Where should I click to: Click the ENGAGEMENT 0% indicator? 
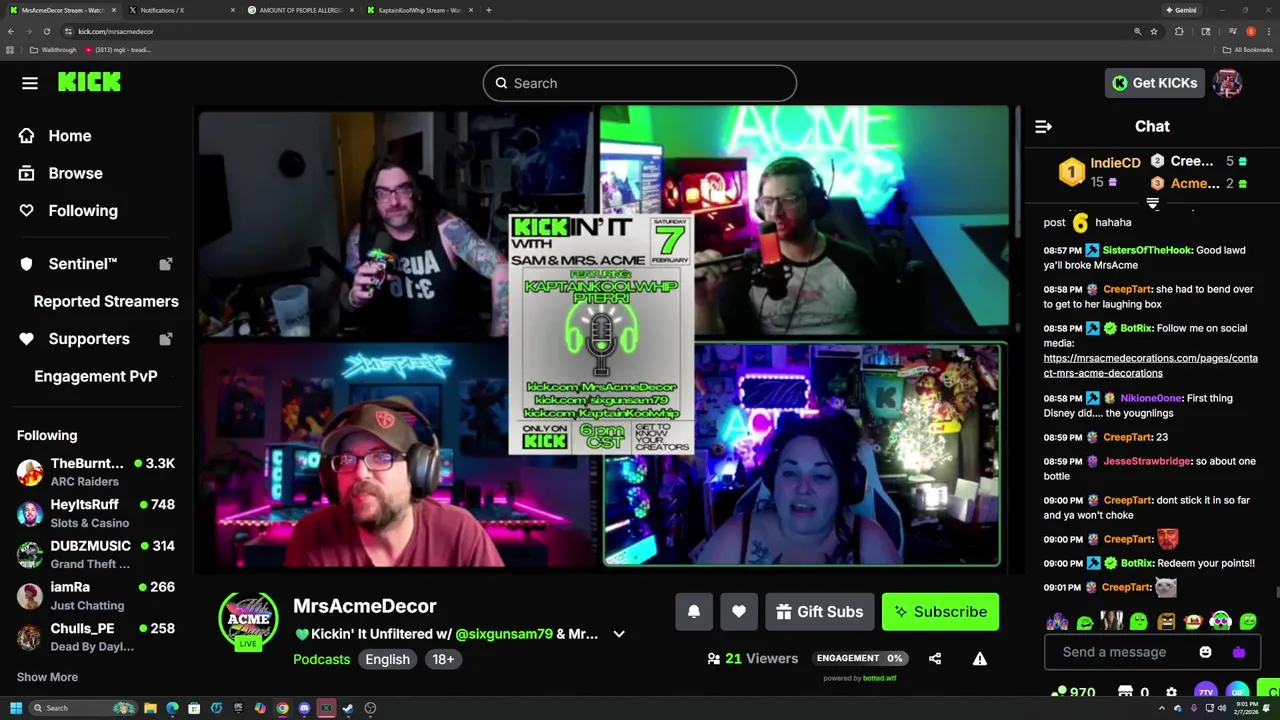click(859, 658)
